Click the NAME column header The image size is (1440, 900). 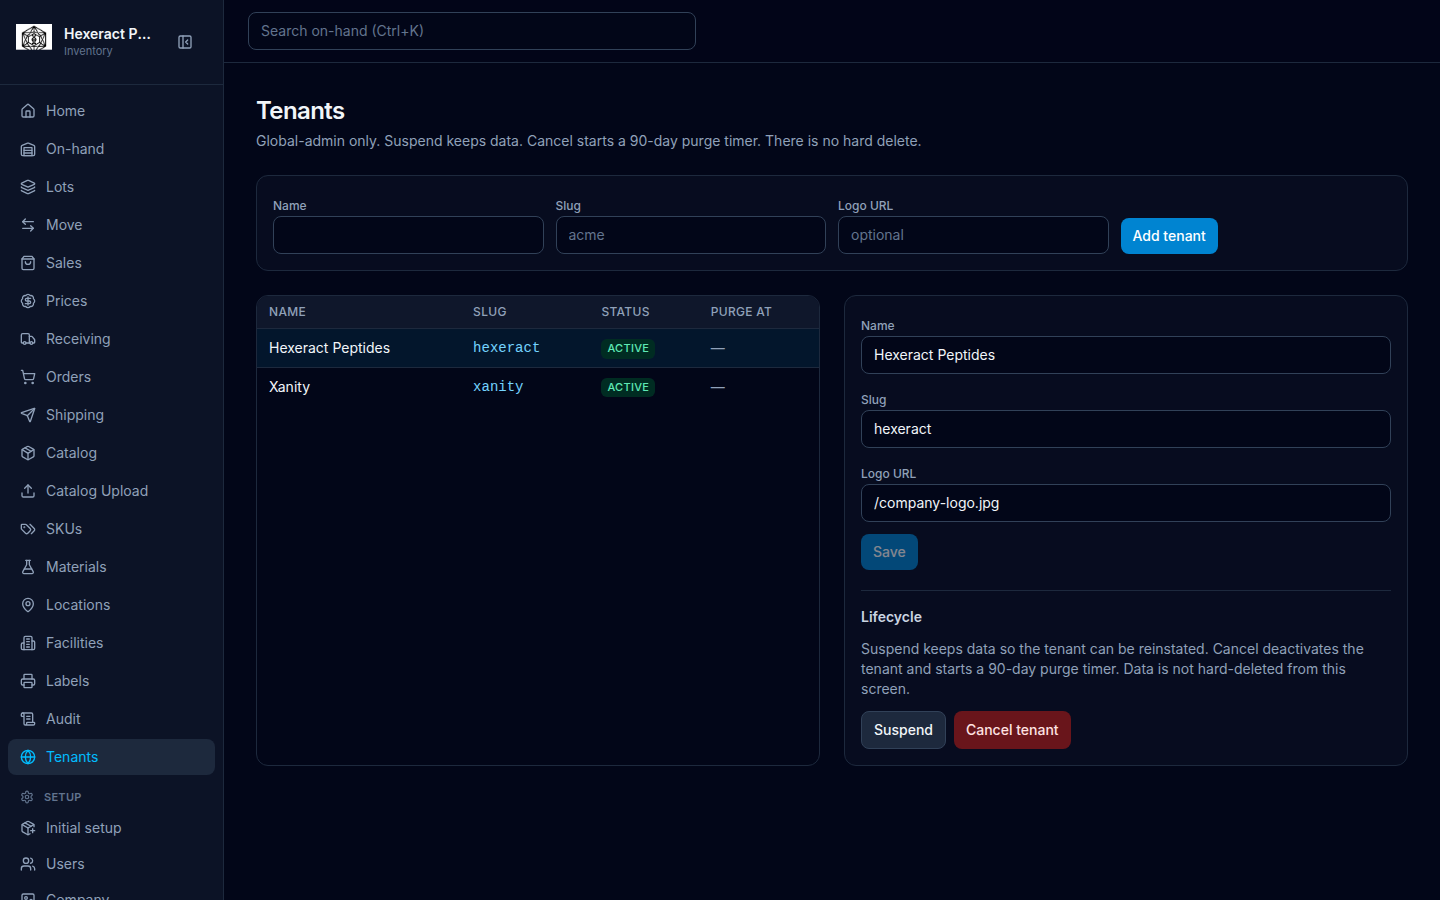[287, 312]
